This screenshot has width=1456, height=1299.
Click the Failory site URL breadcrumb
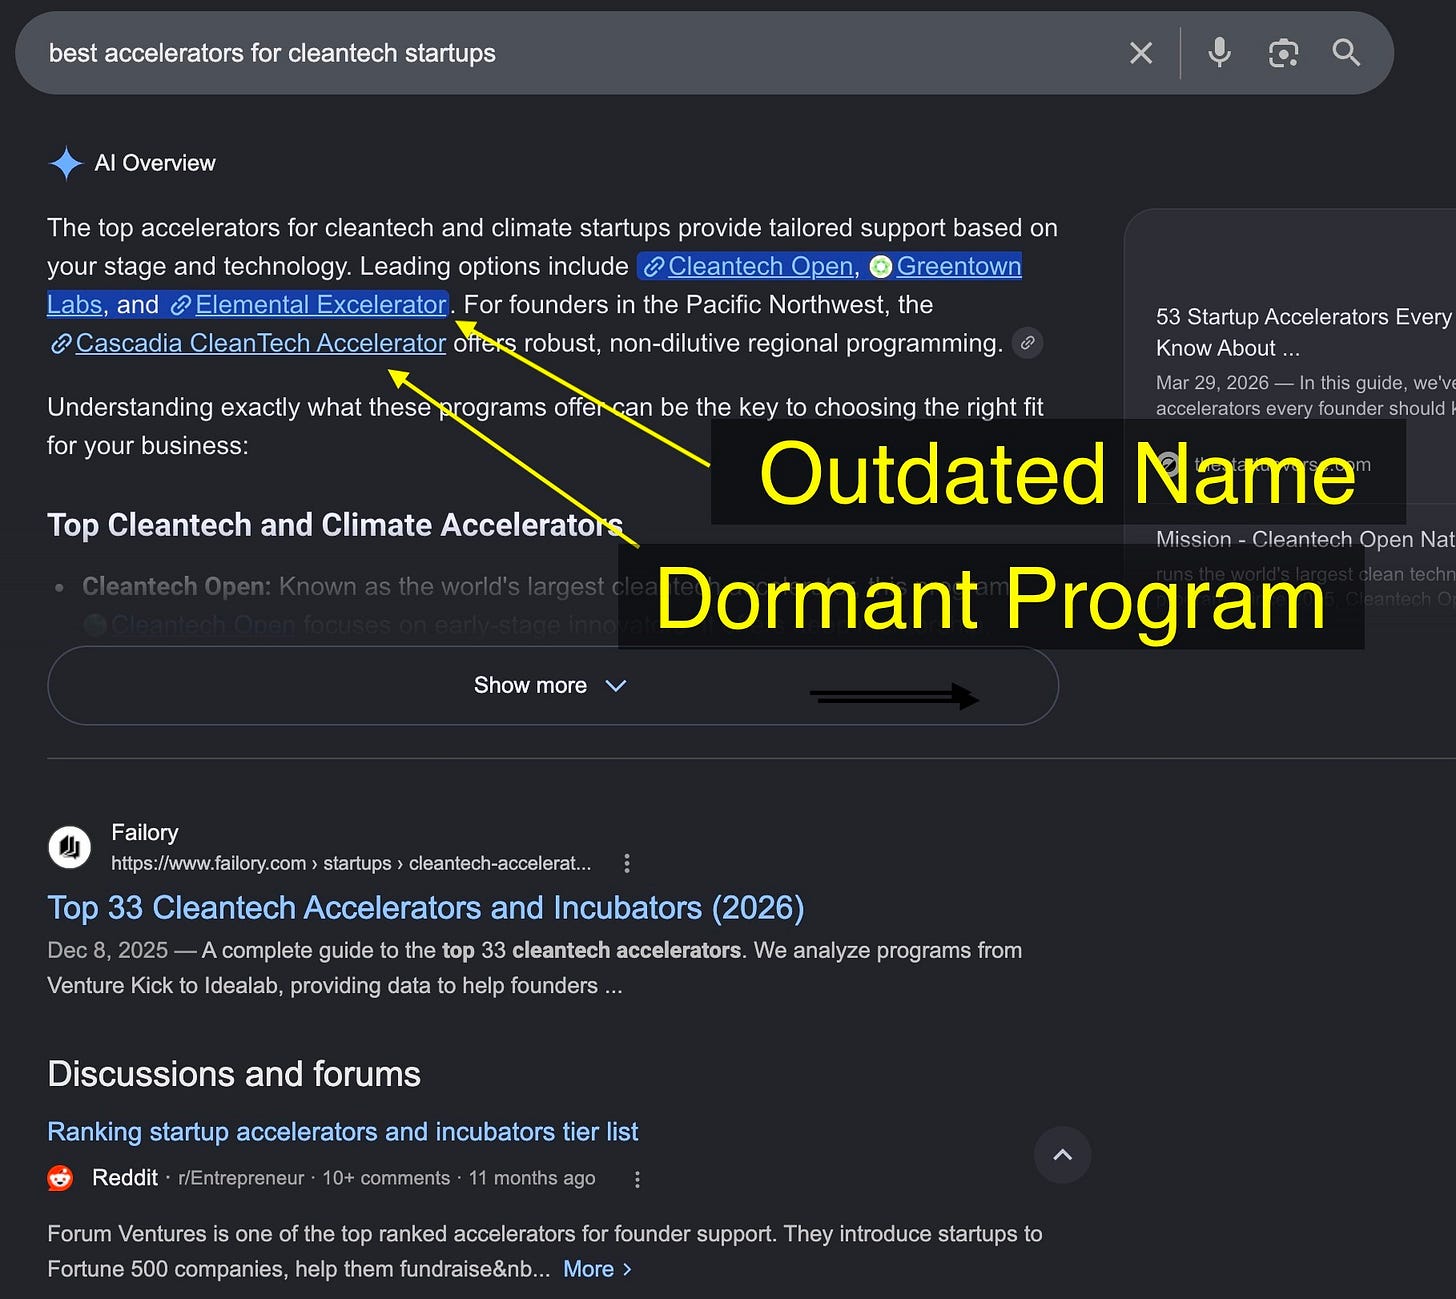point(351,863)
